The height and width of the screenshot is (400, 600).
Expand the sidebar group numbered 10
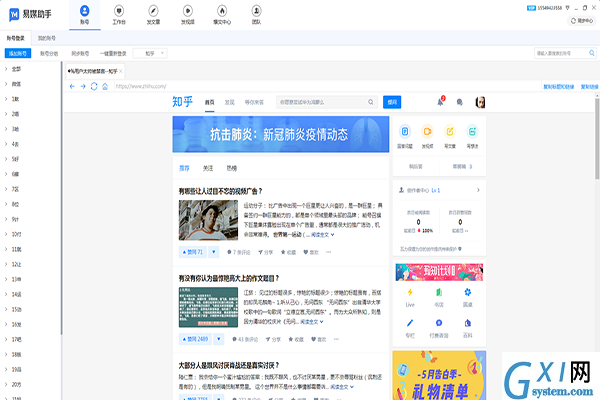[6, 234]
